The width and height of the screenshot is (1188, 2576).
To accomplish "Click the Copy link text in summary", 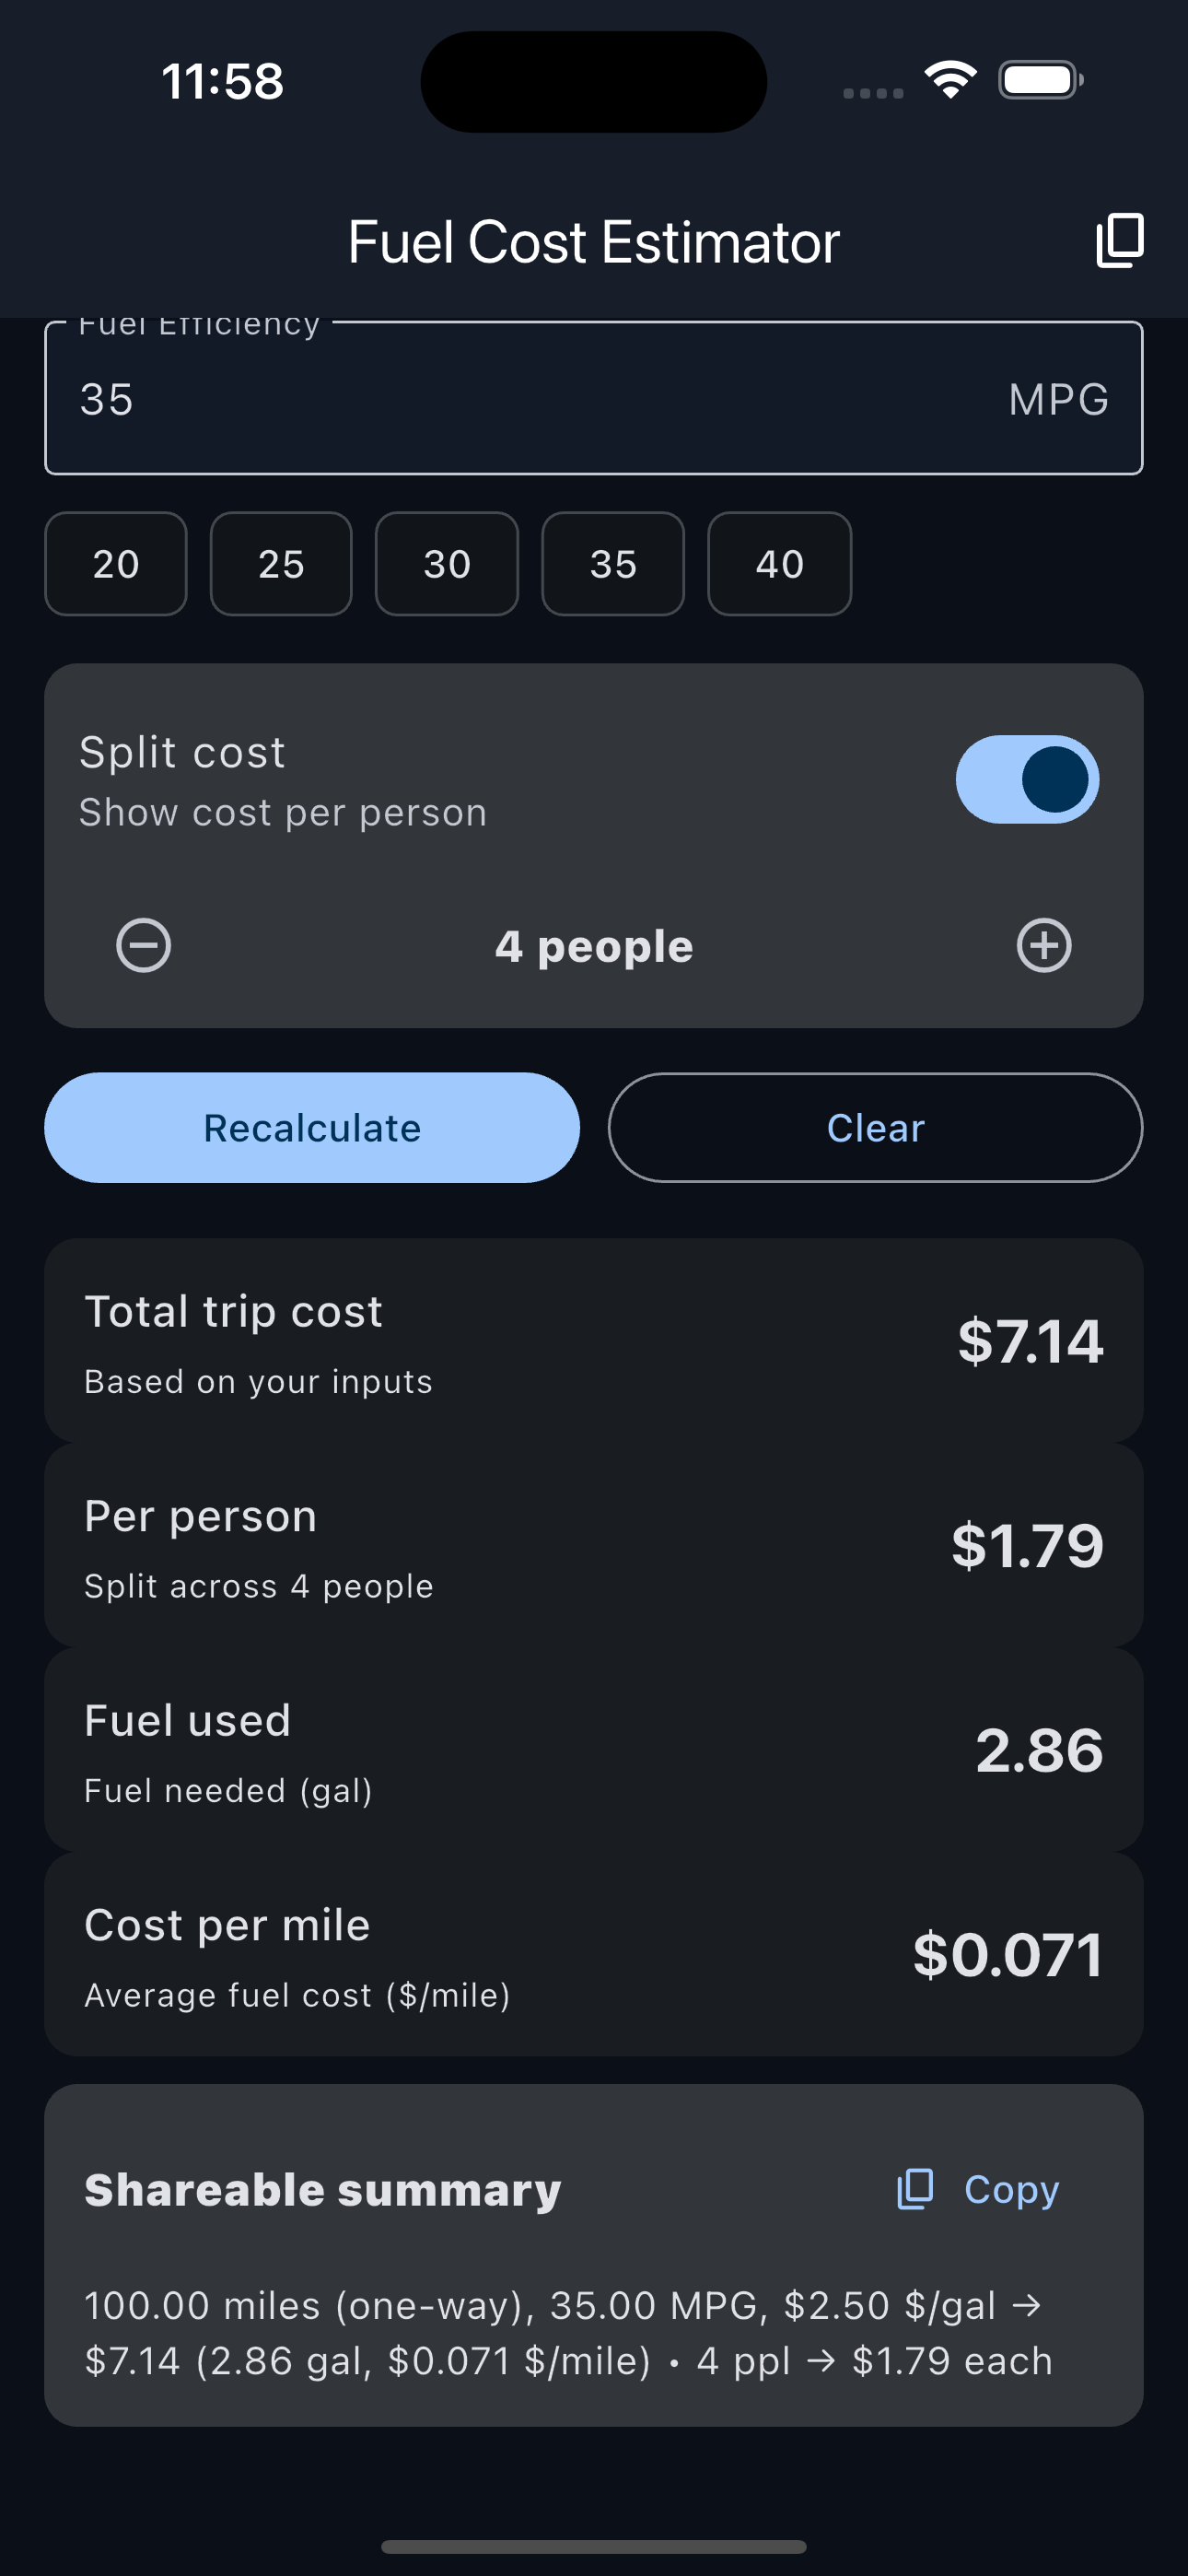I will coord(1011,2189).
